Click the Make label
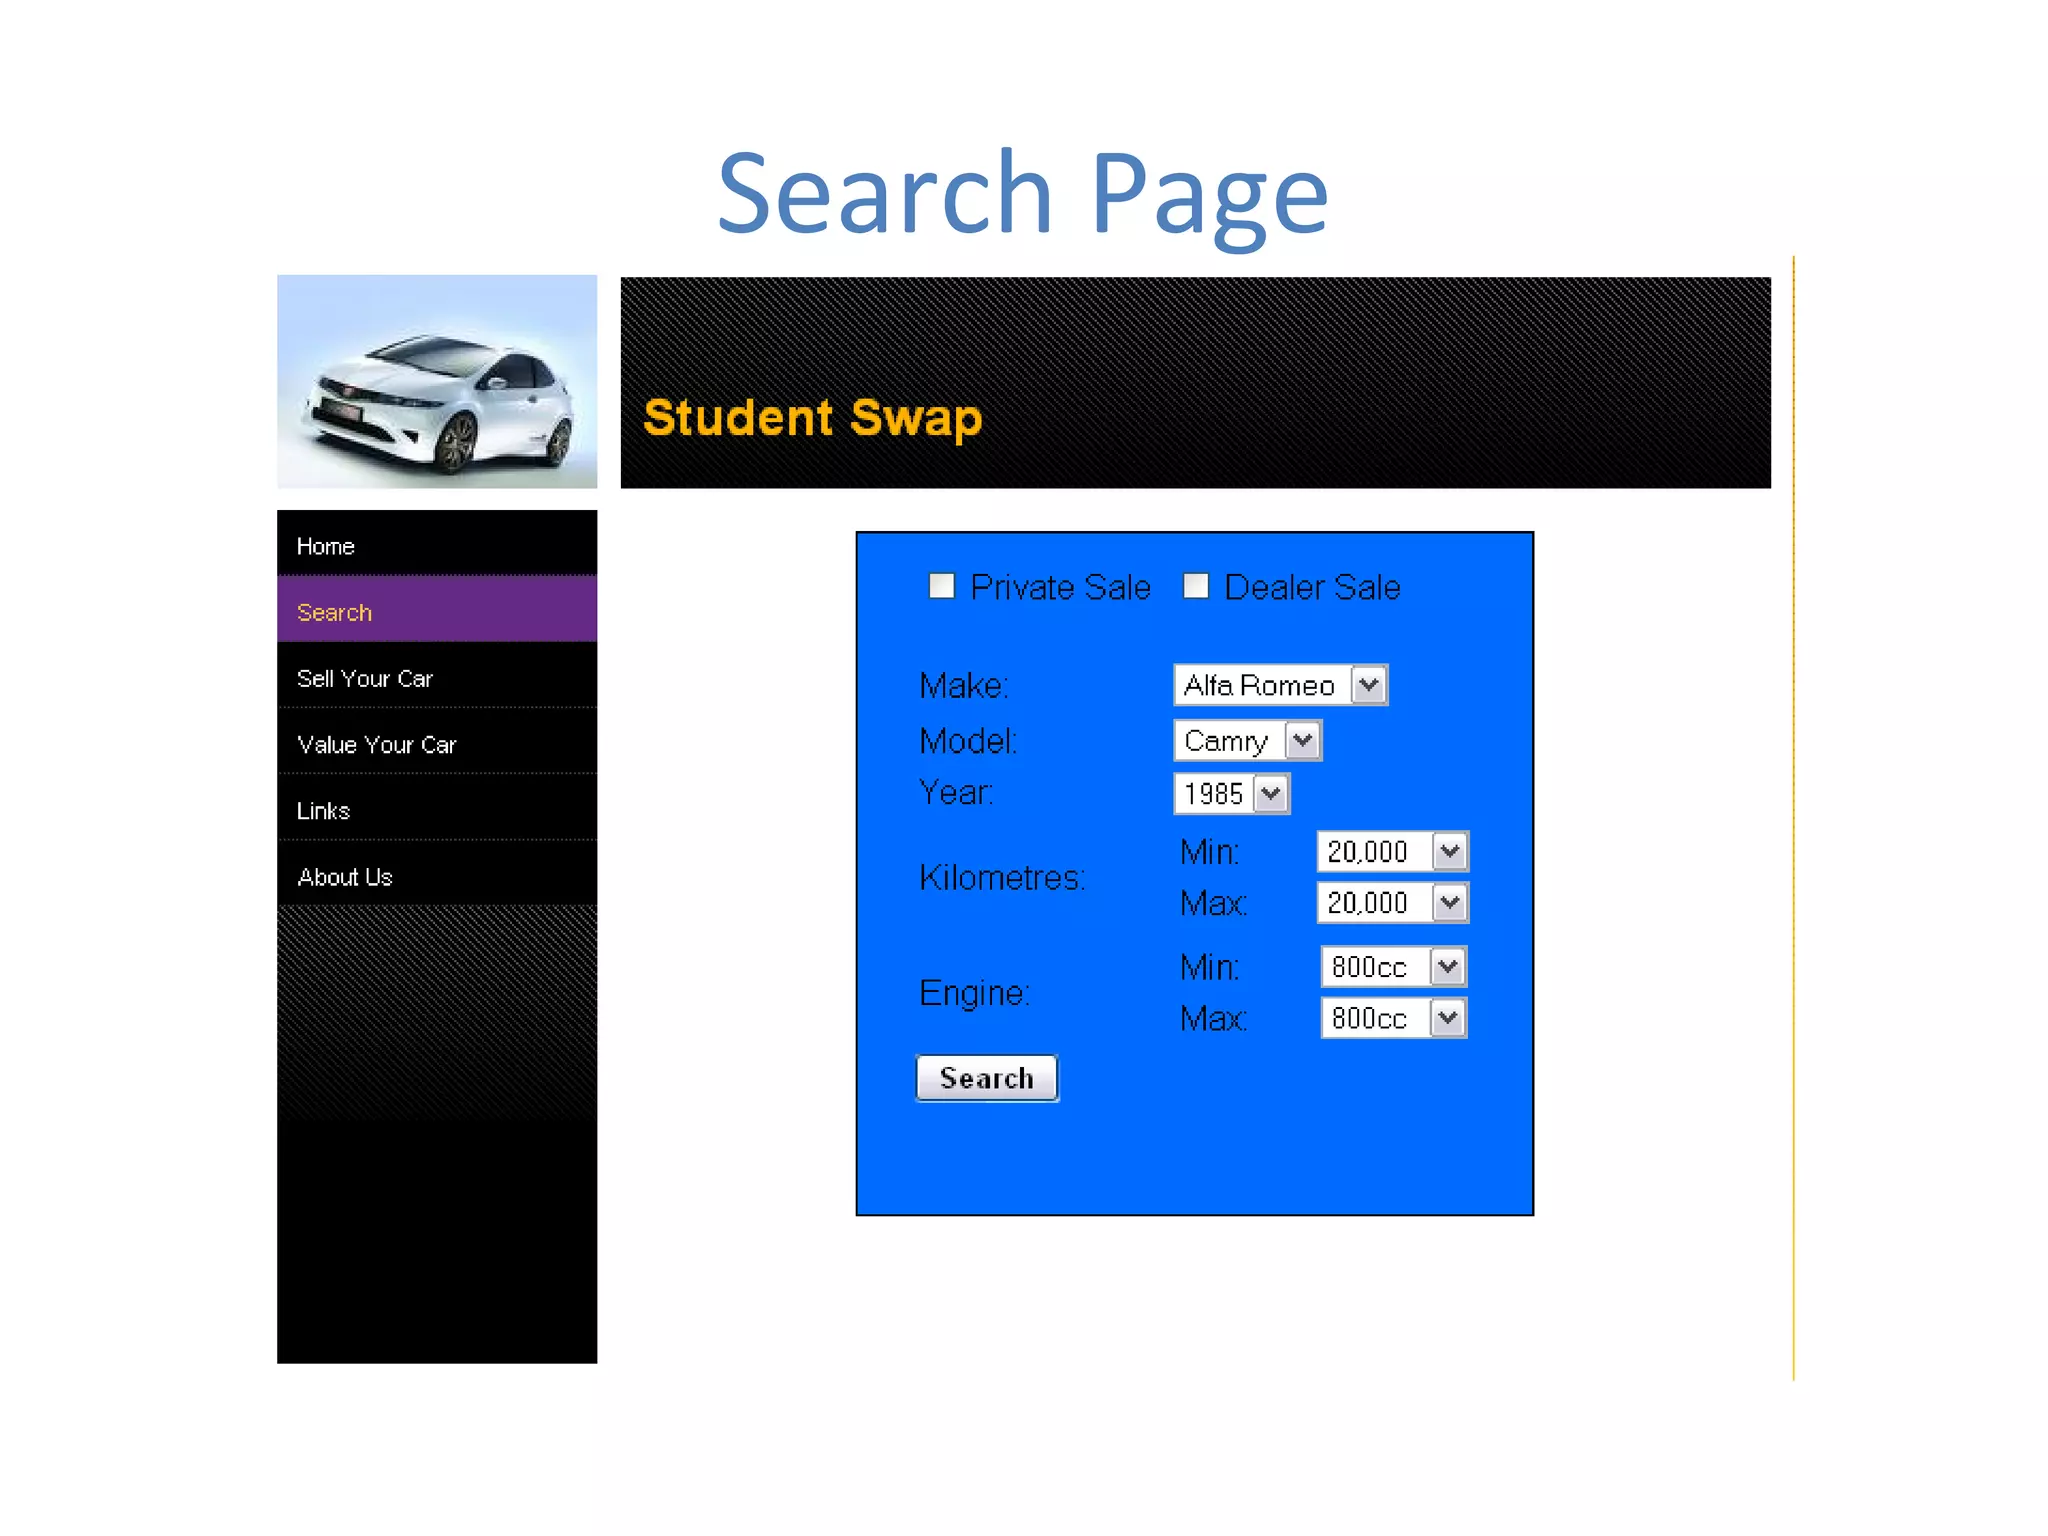The height and width of the screenshot is (1536, 2048). click(964, 685)
